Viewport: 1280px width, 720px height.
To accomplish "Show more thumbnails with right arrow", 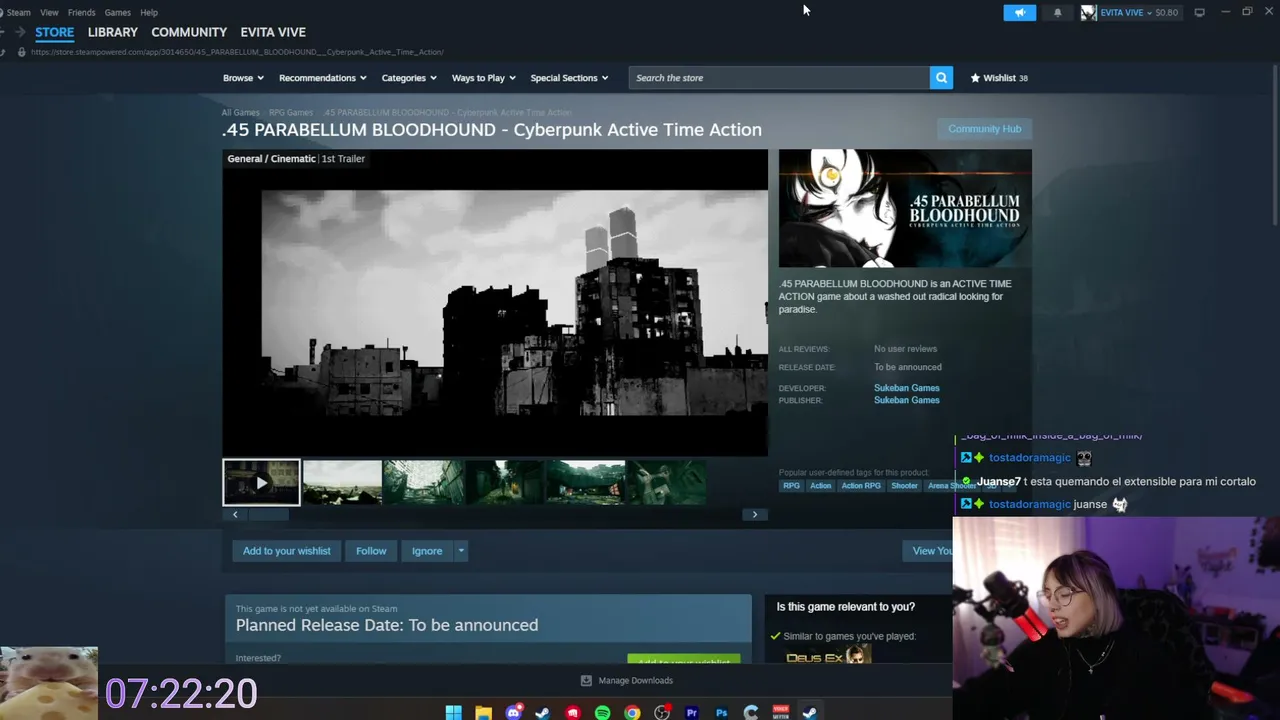I will coord(755,514).
